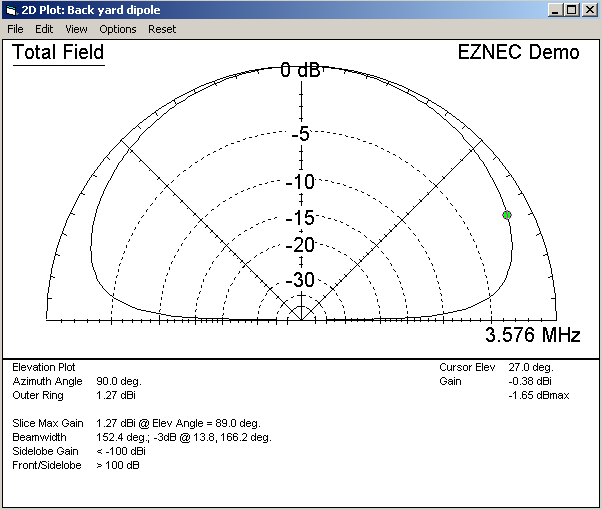Screen dimensions: 602x510
Task: Click the Total Field heading
Action: tap(58, 53)
